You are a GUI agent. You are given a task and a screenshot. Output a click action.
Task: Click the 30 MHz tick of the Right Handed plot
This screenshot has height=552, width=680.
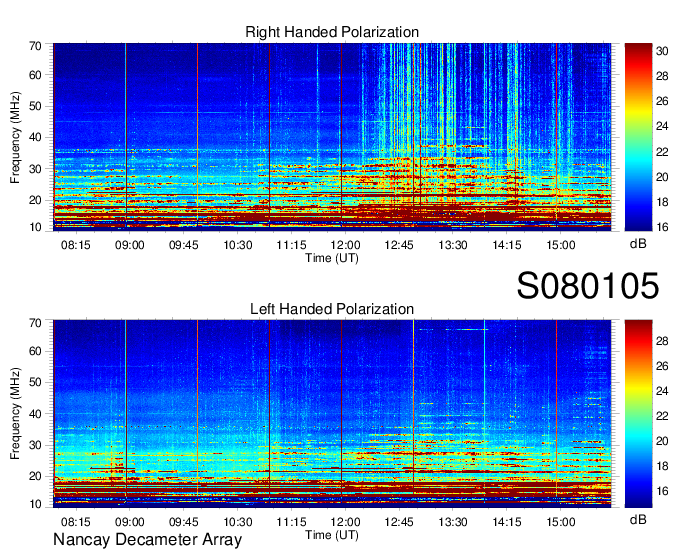(35, 169)
